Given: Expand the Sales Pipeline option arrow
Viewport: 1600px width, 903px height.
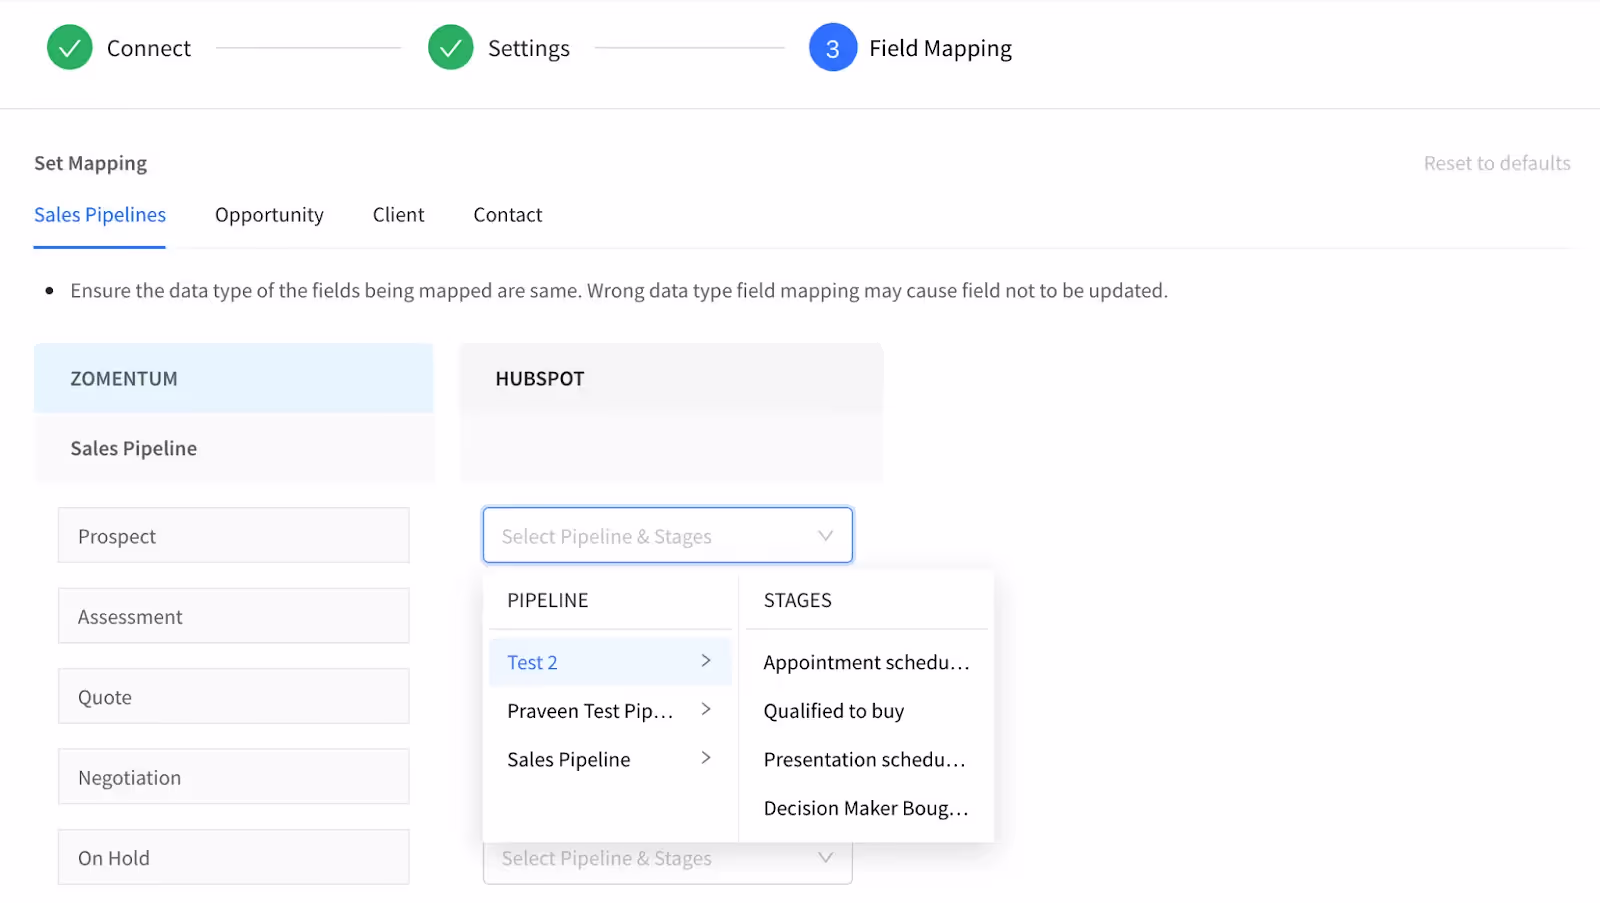Looking at the screenshot, I should (706, 758).
